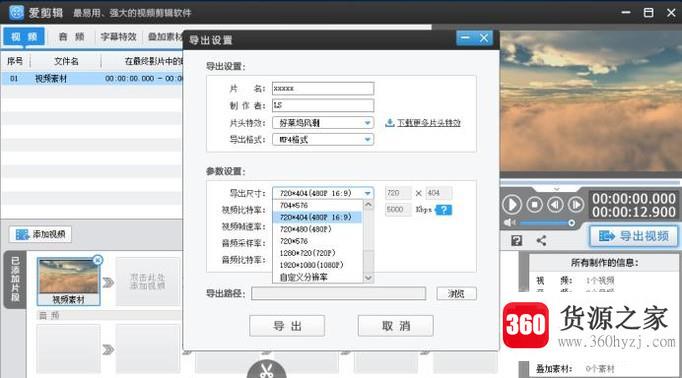Click the share icon below the player
Screen dimensions: 682x378
point(542,241)
